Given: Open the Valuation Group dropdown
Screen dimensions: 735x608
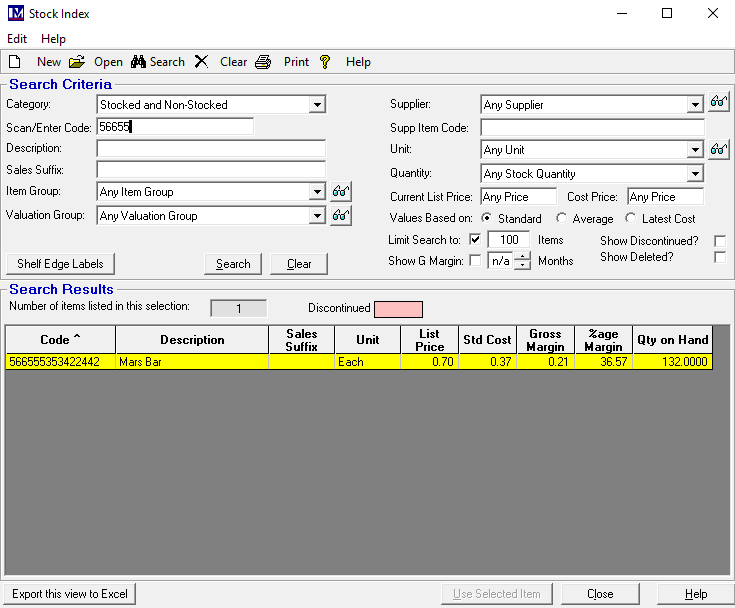Looking at the screenshot, I should 317,216.
